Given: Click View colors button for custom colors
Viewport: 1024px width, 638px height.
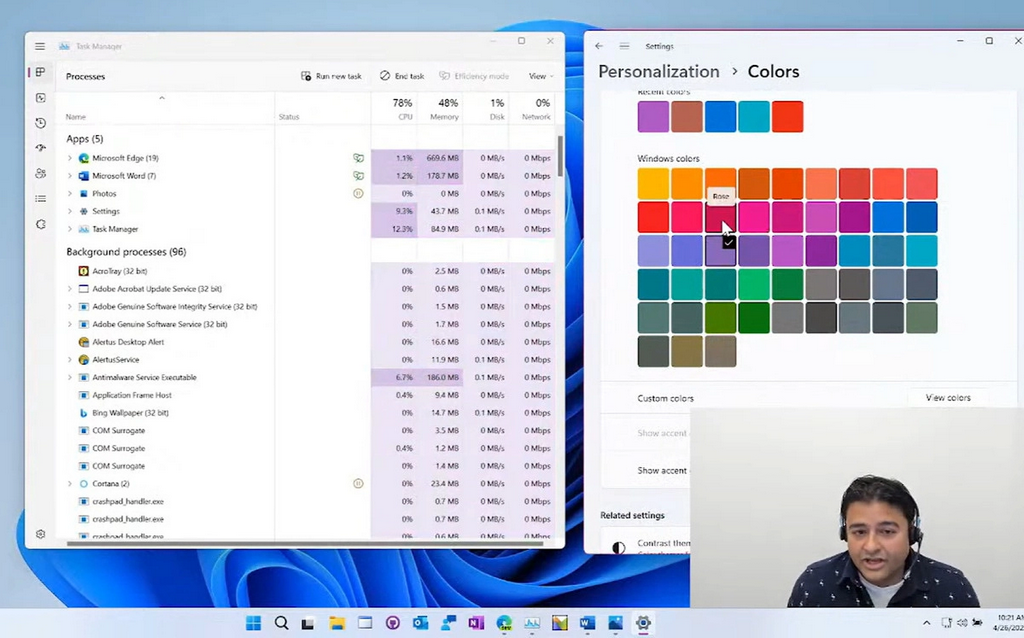Looking at the screenshot, I should pyautogui.click(x=948, y=398).
